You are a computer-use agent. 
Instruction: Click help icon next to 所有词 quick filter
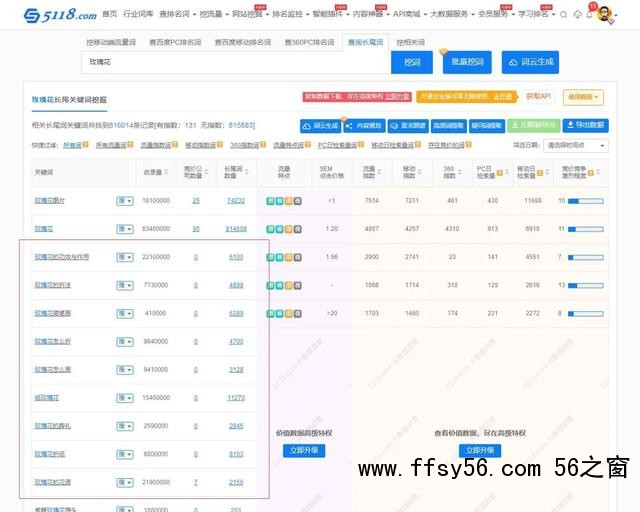pyautogui.click(x=85, y=145)
